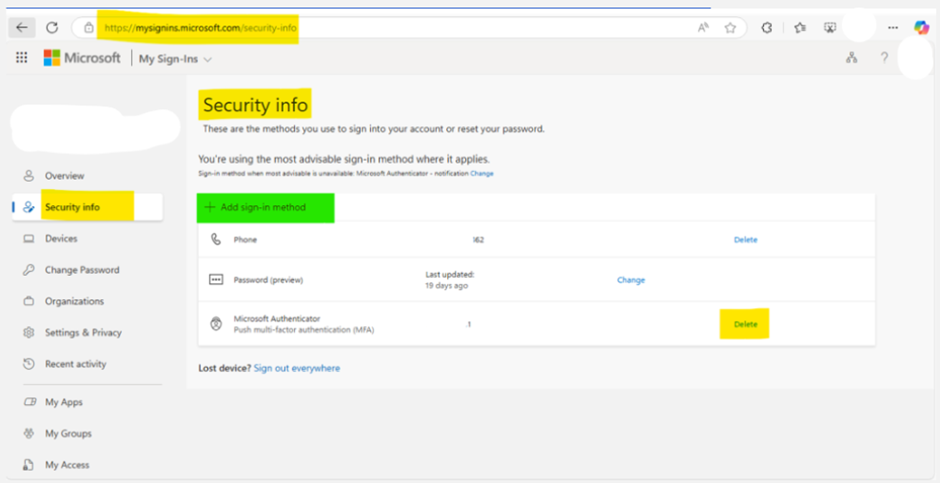940x483 pixels.
Task: Click the Organizations briefcase icon
Action: click(x=28, y=301)
